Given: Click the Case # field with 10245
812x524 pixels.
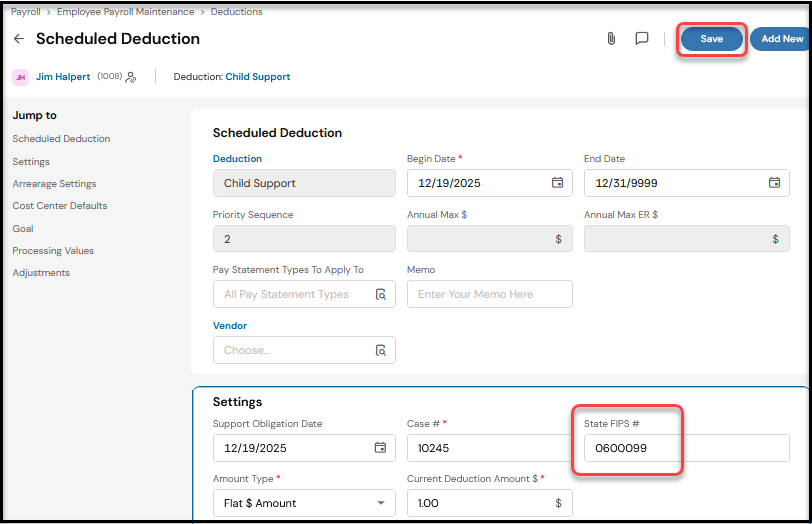Looking at the screenshot, I should 489,448.
